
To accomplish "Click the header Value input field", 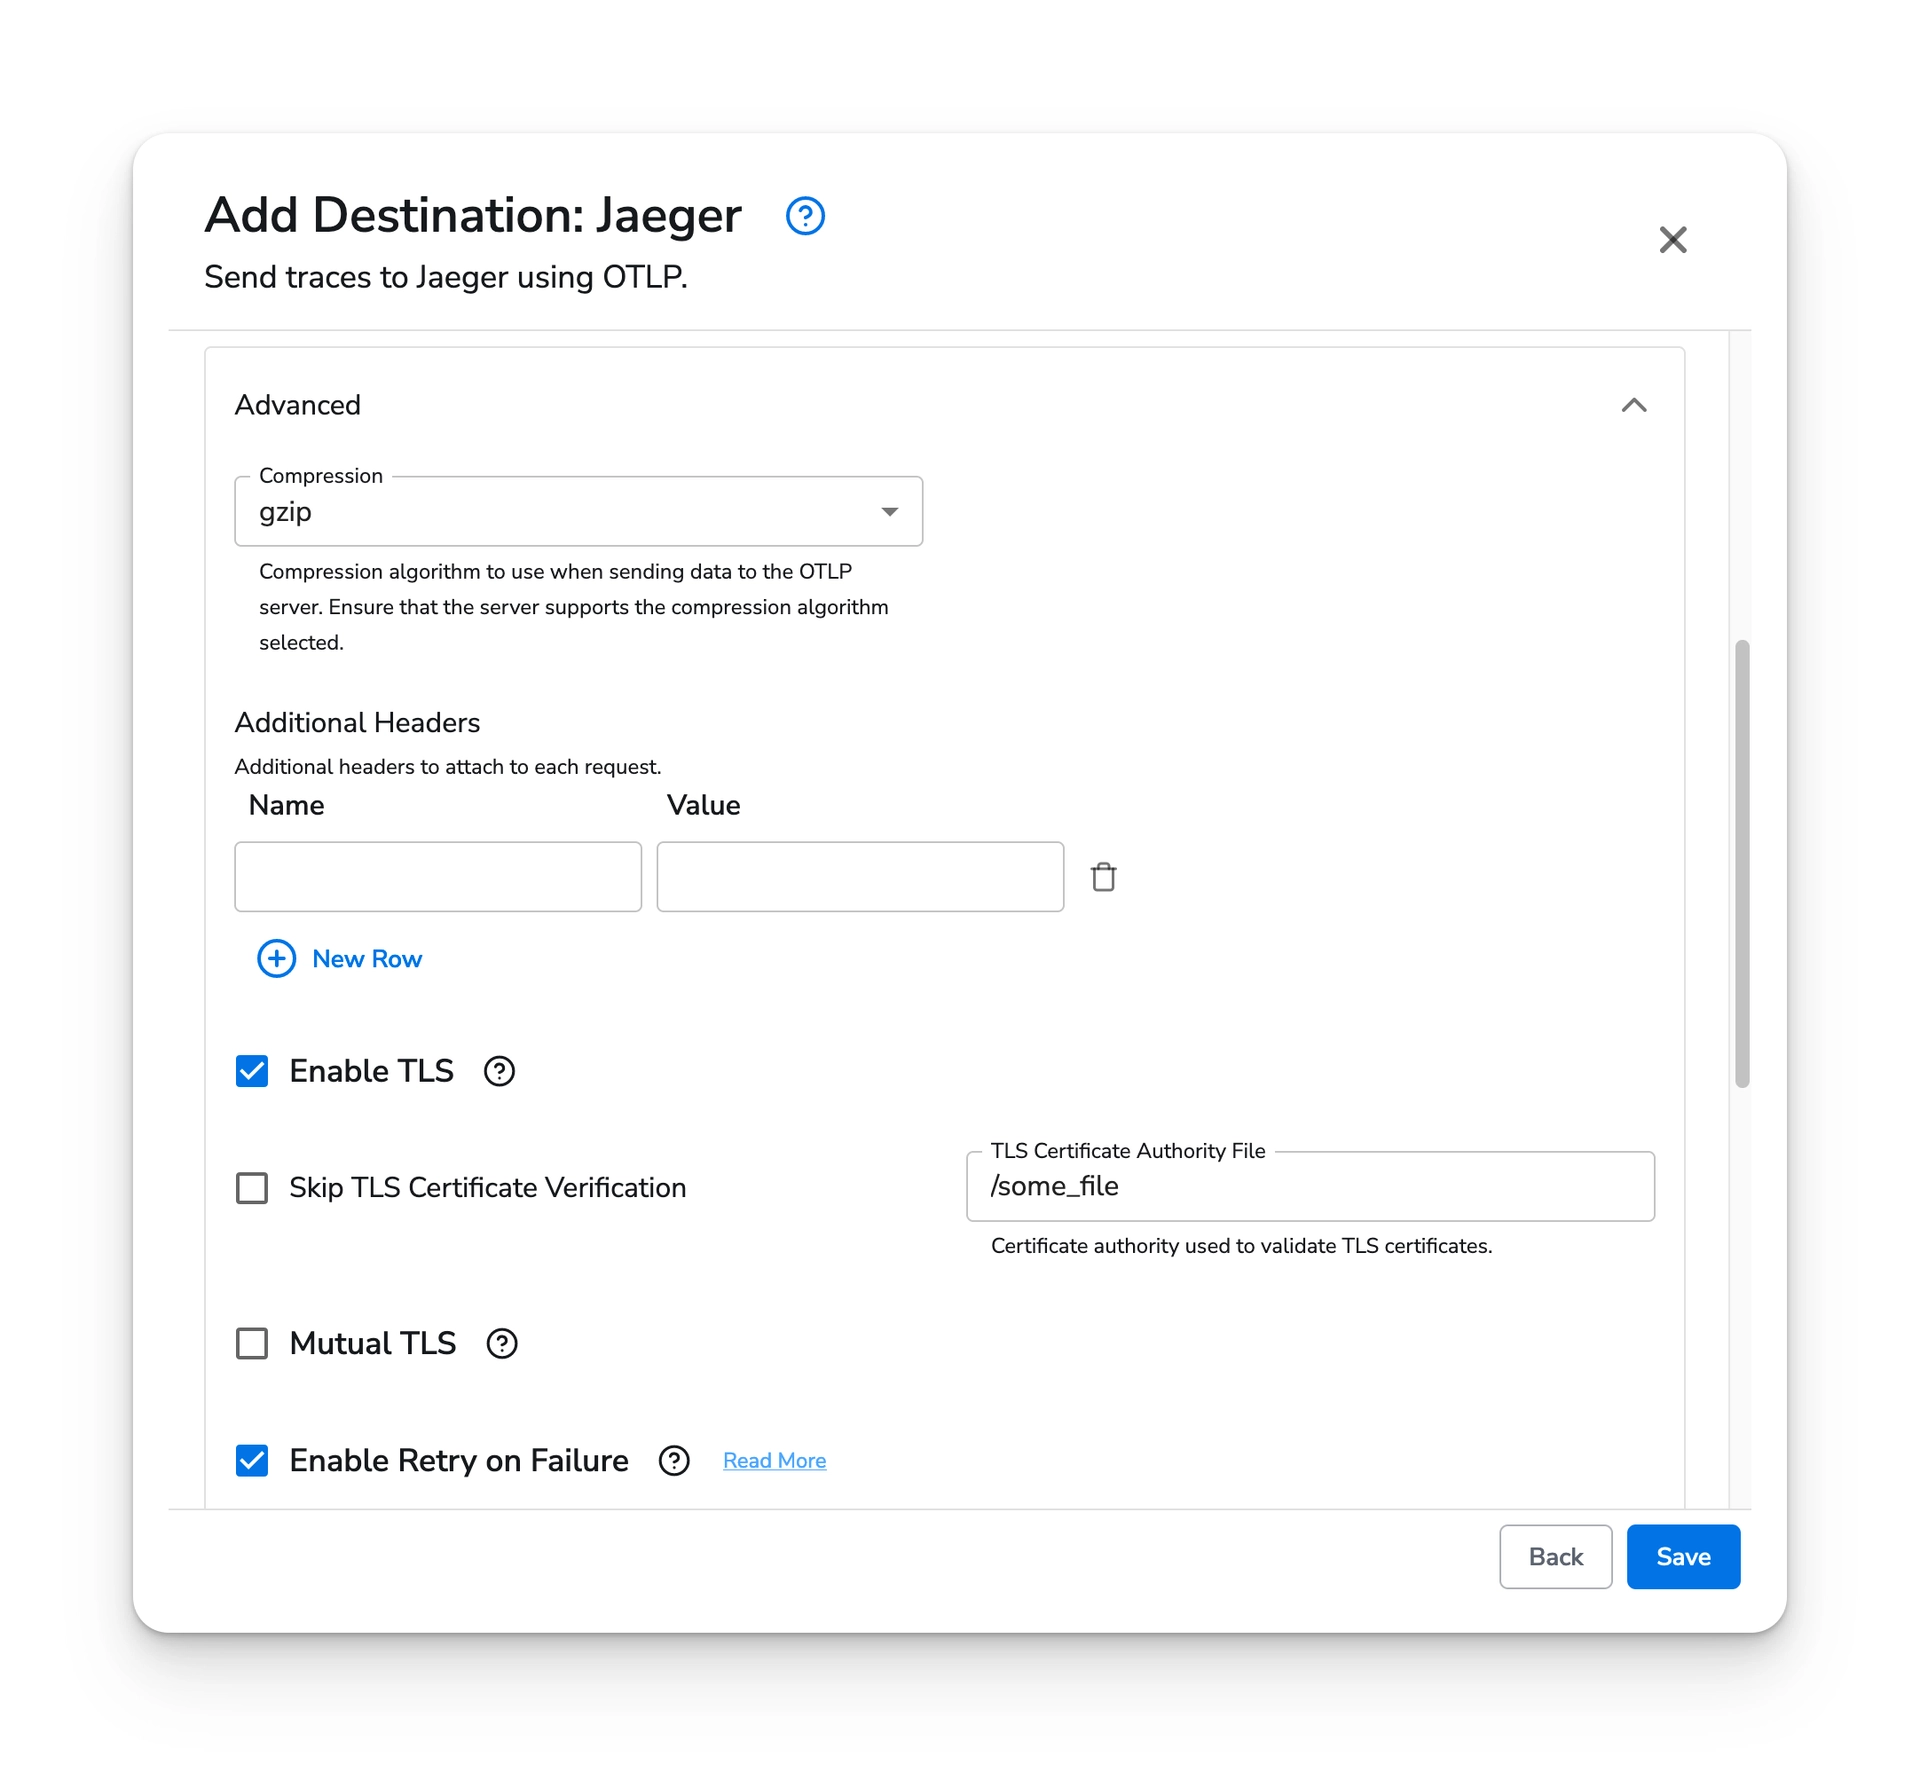I will (x=860, y=876).
